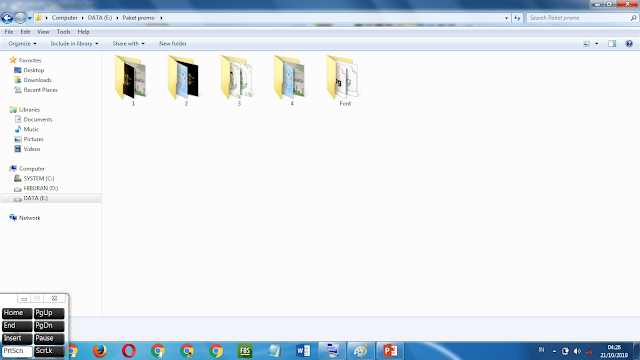Select SYSTEM (C:) drive
Viewport: 640px width, 360px height.
pos(34,178)
